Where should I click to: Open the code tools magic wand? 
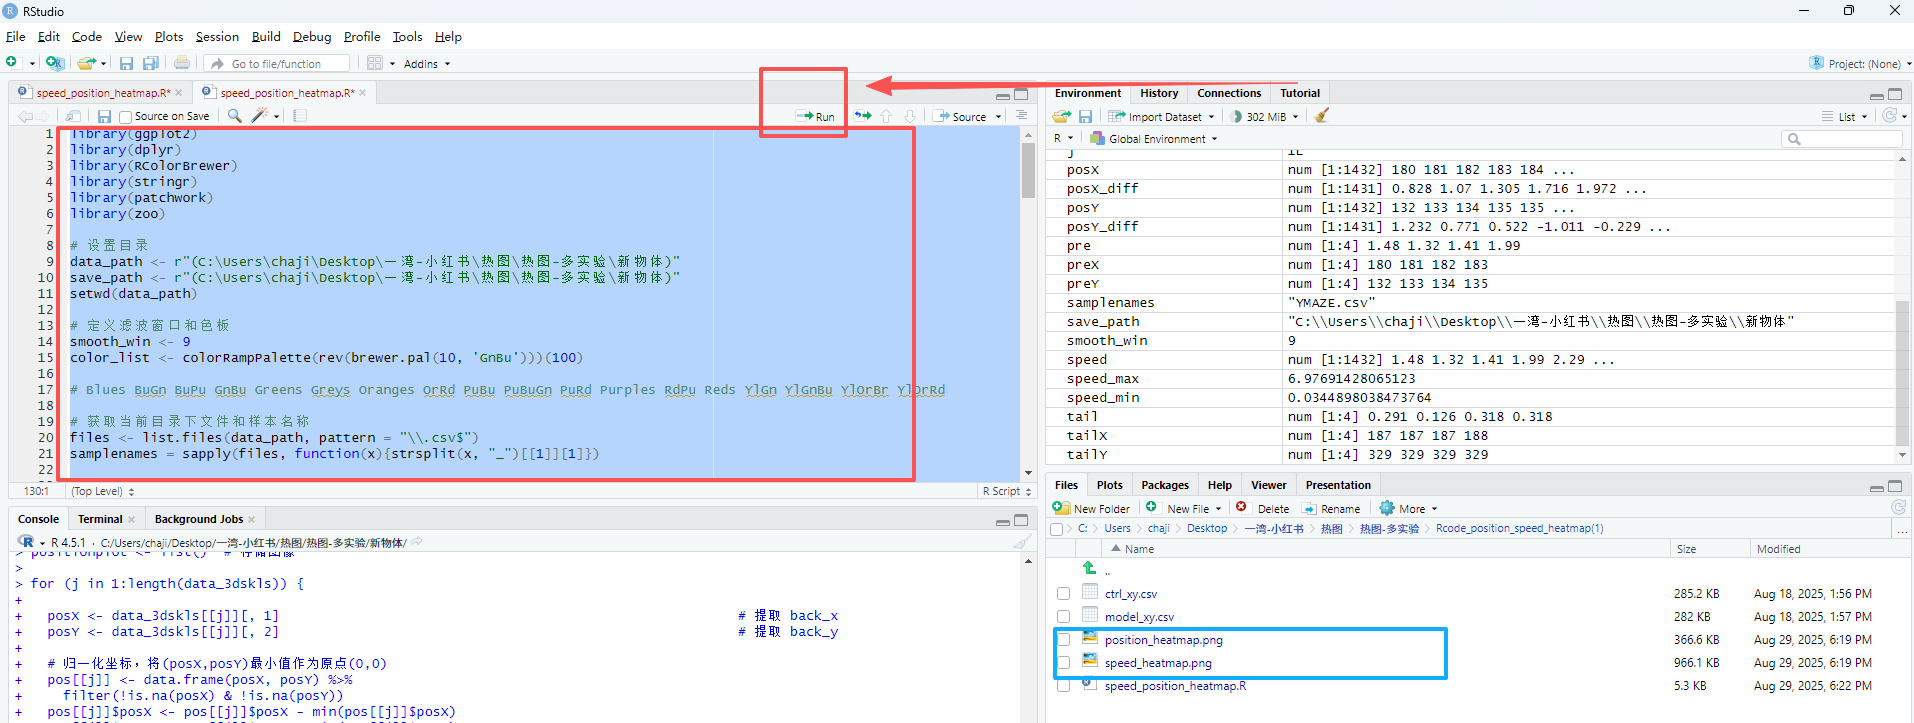260,116
